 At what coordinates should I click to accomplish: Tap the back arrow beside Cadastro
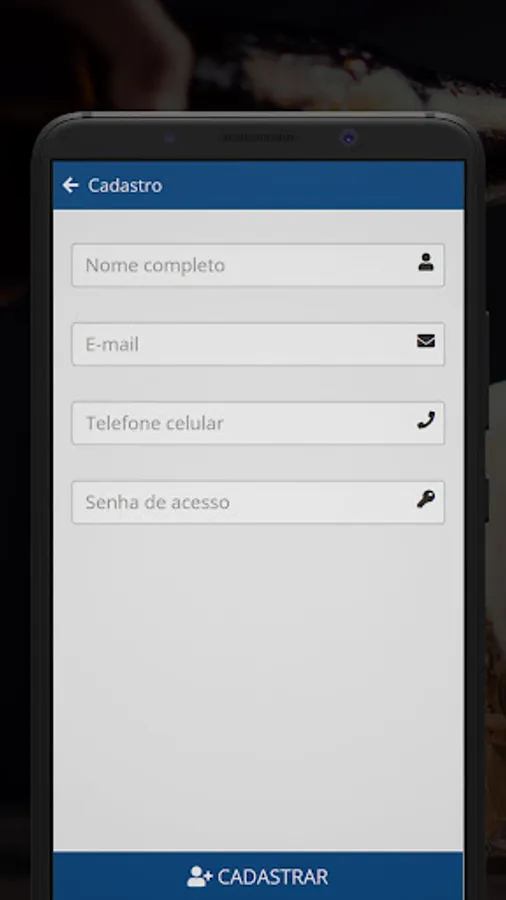coord(70,185)
